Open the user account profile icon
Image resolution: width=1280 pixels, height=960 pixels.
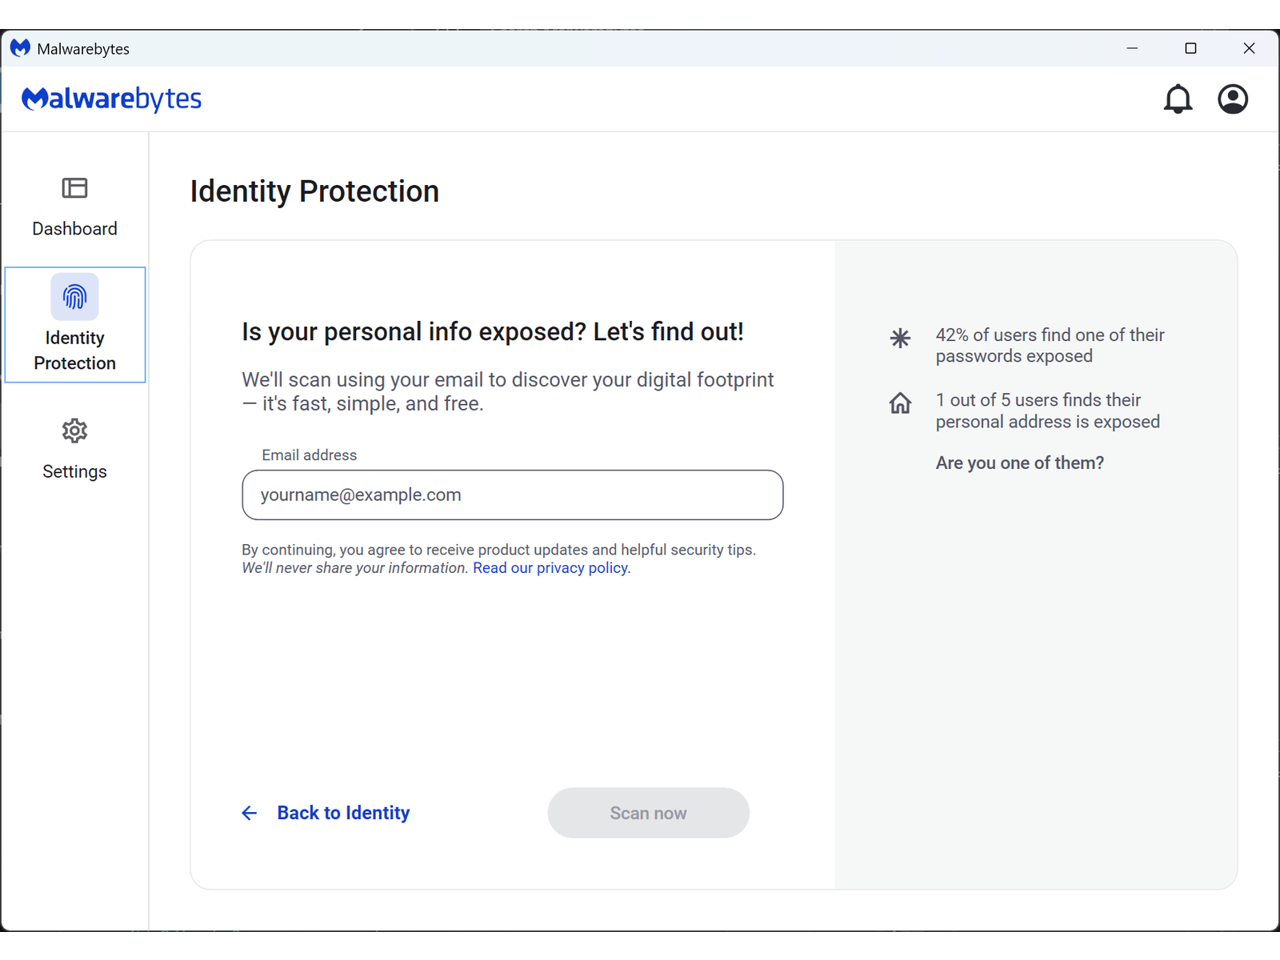(1233, 99)
